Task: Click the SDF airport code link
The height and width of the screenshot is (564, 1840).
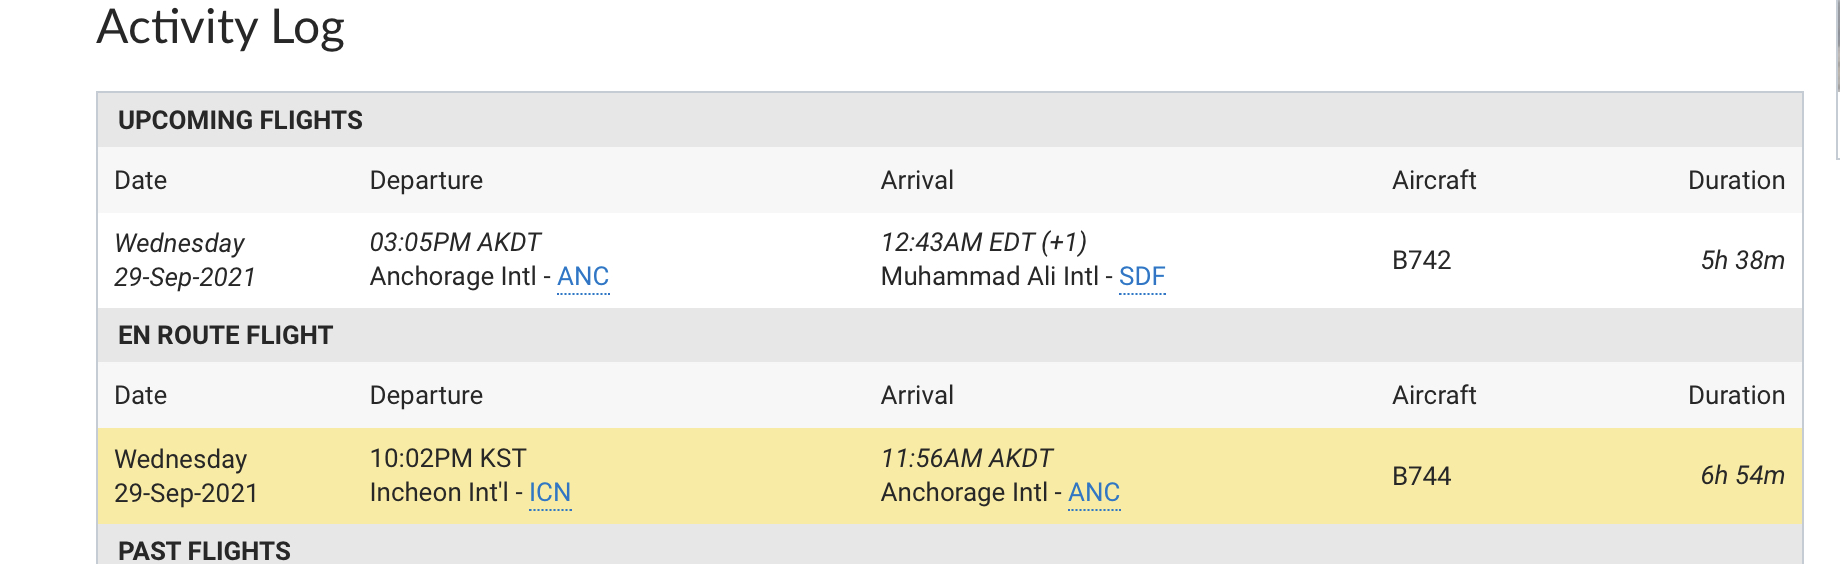Action: pyautogui.click(x=1142, y=277)
